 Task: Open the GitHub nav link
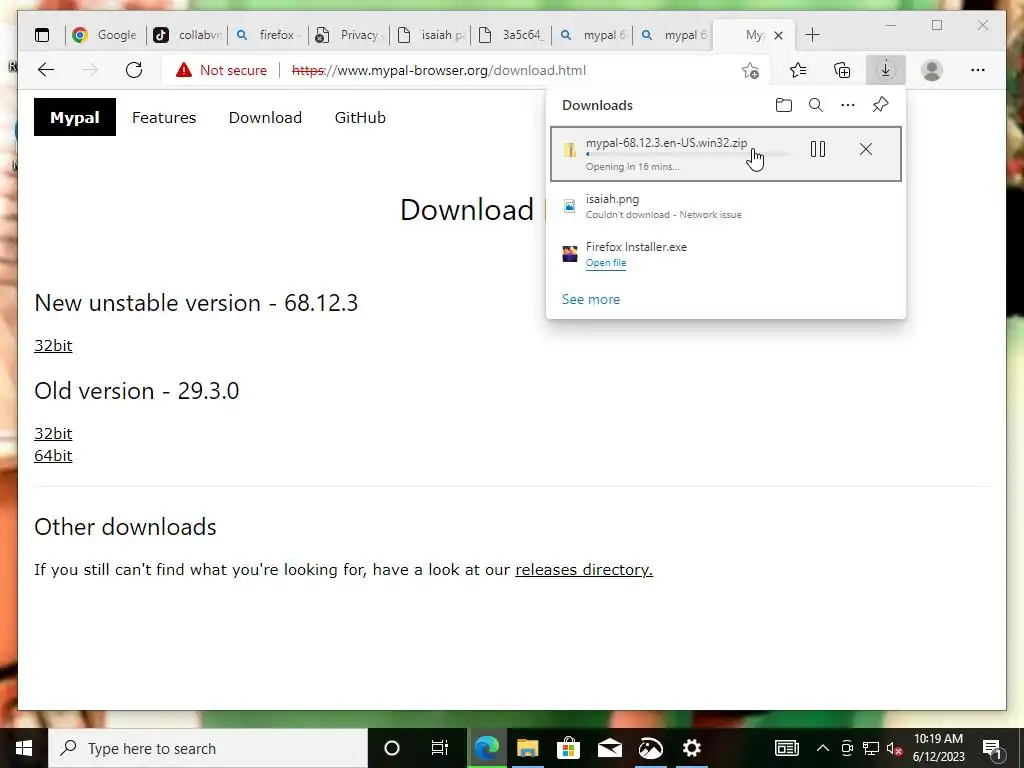(360, 118)
